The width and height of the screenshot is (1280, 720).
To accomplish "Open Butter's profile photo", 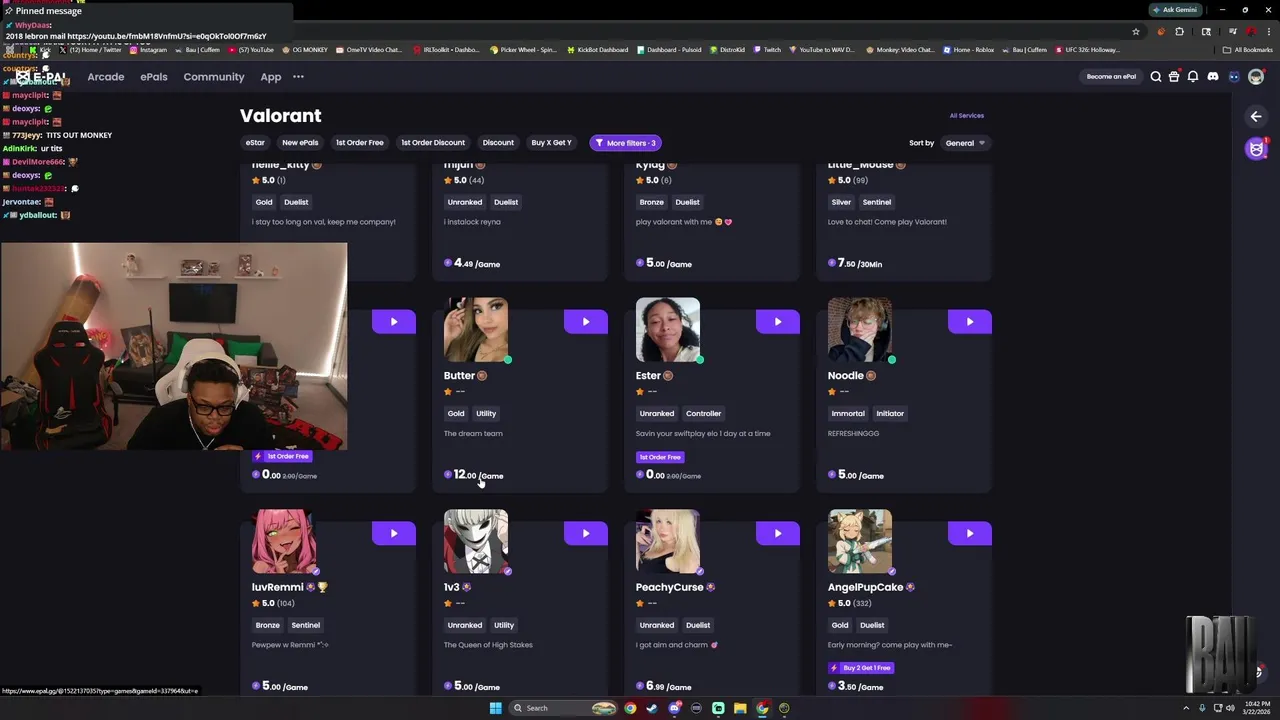I will tap(476, 330).
